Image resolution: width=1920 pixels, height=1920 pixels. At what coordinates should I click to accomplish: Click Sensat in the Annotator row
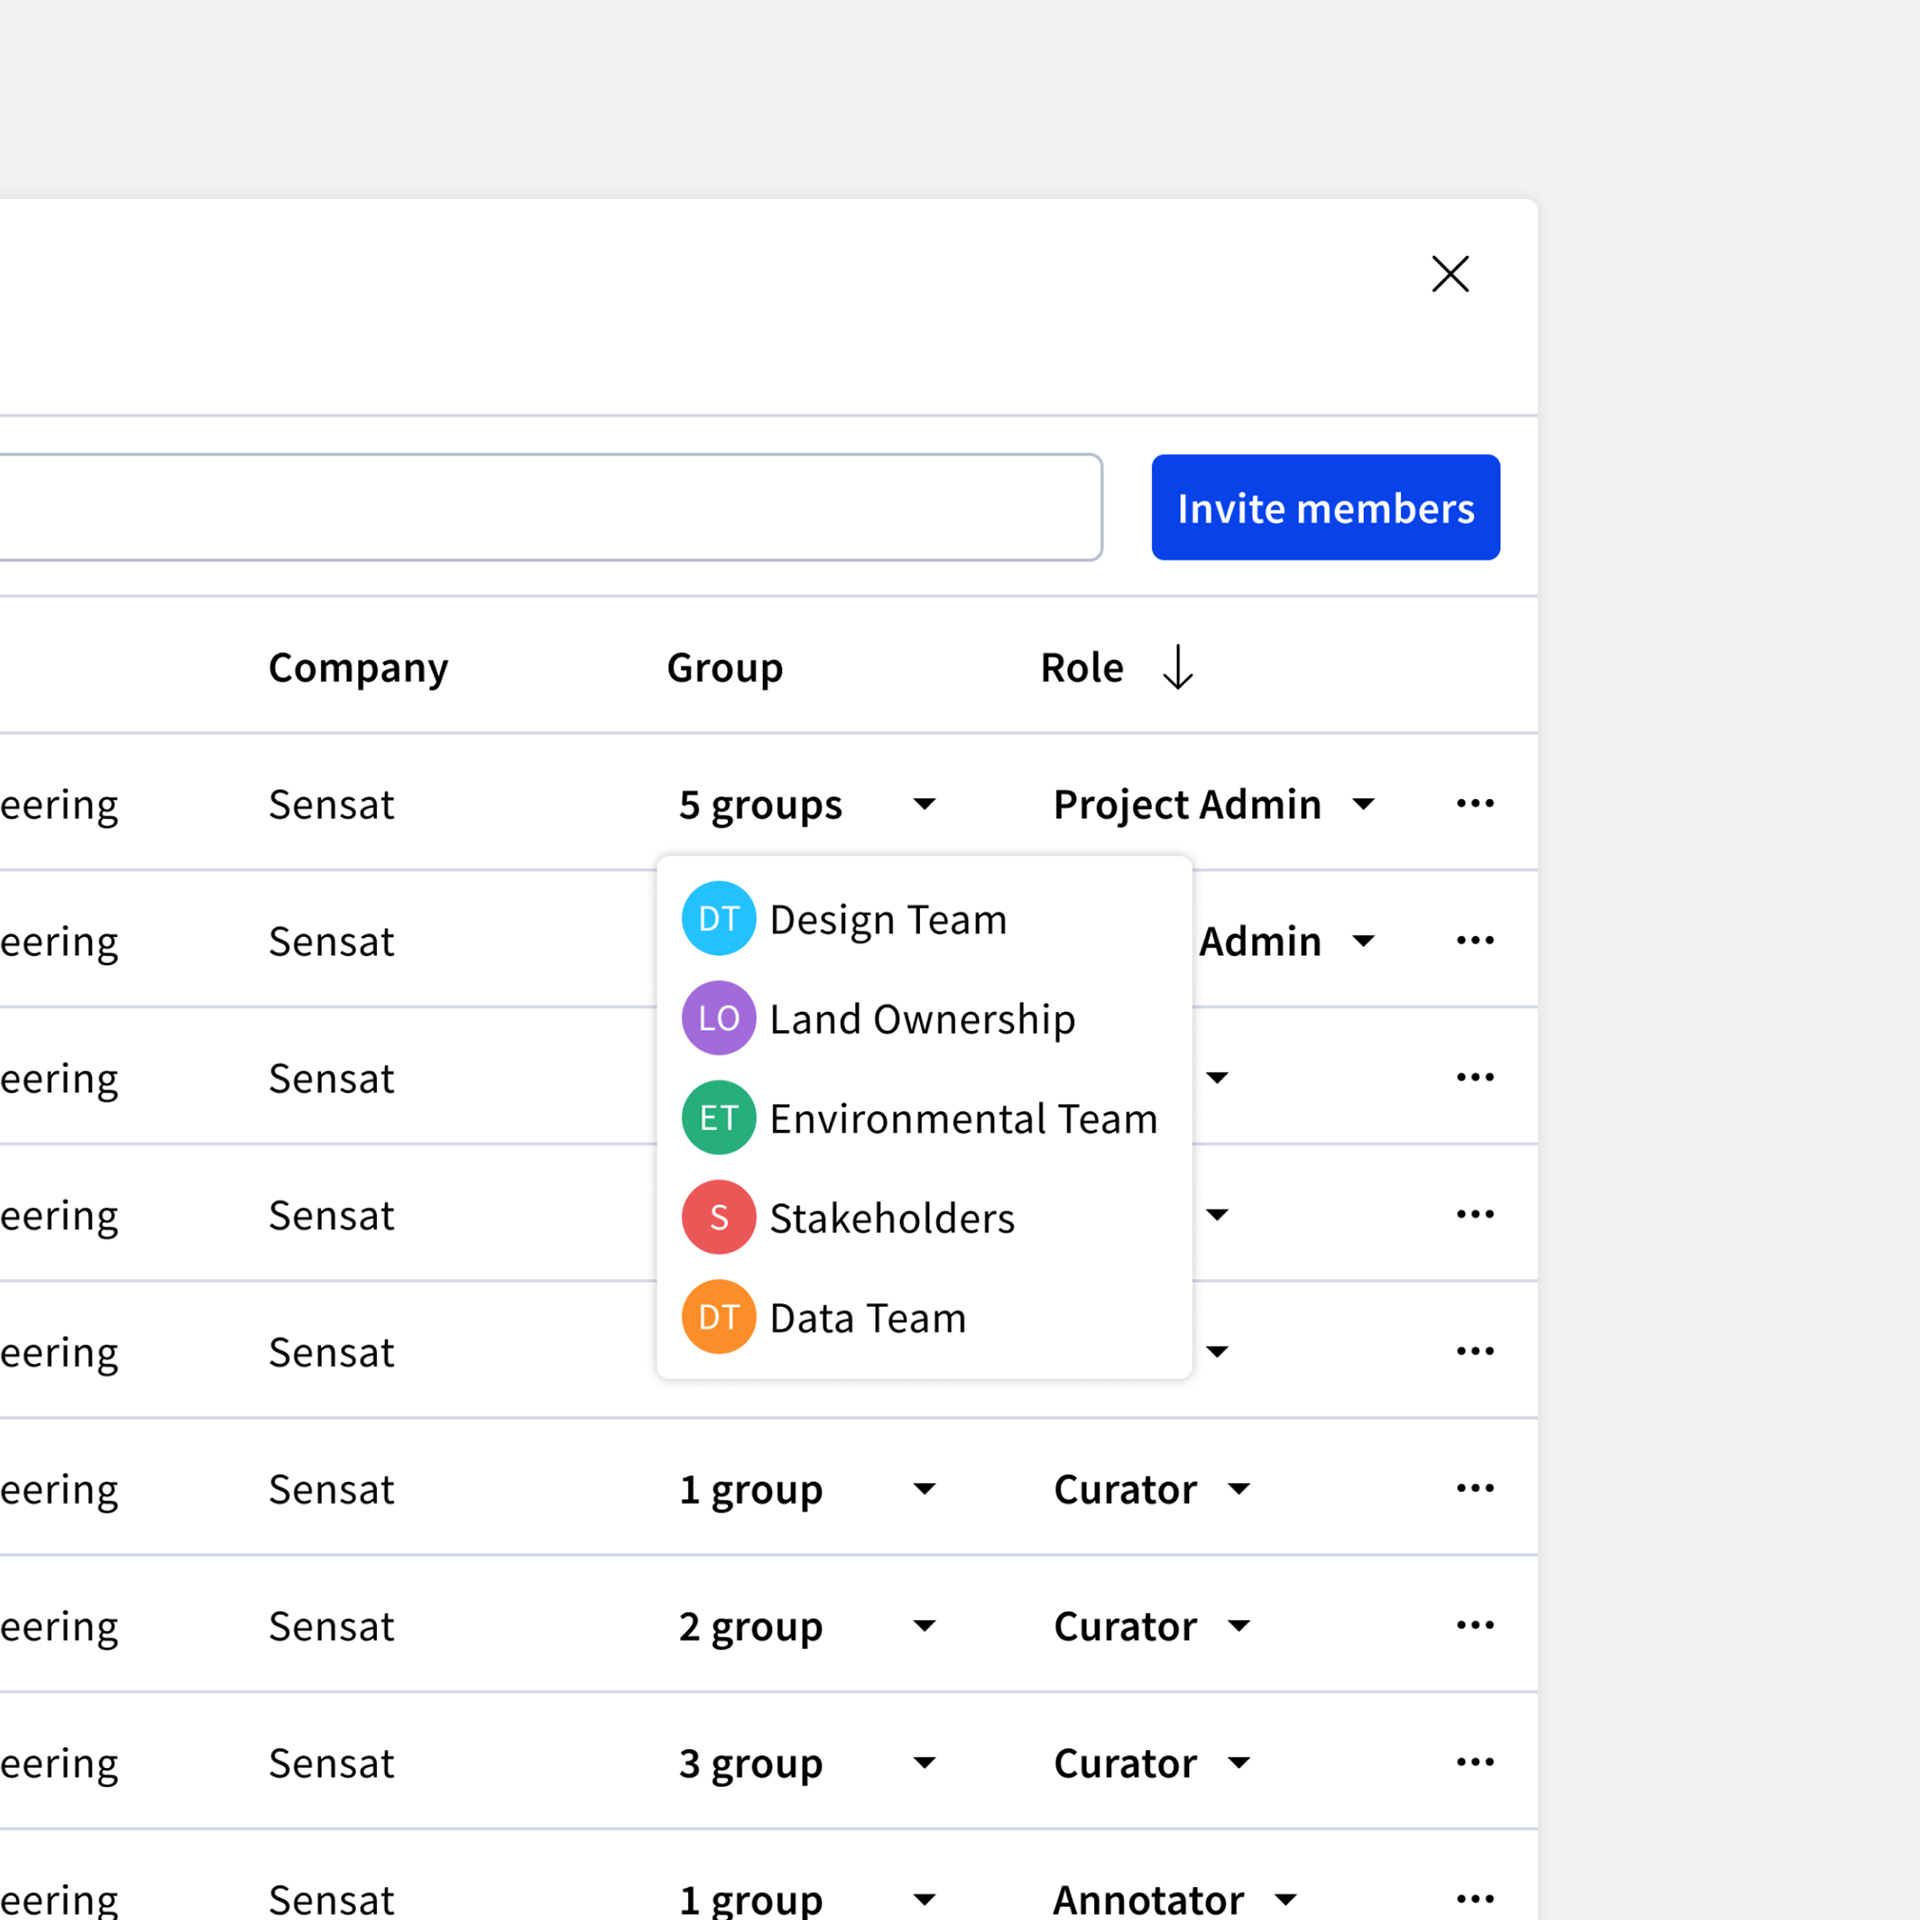coord(331,1899)
